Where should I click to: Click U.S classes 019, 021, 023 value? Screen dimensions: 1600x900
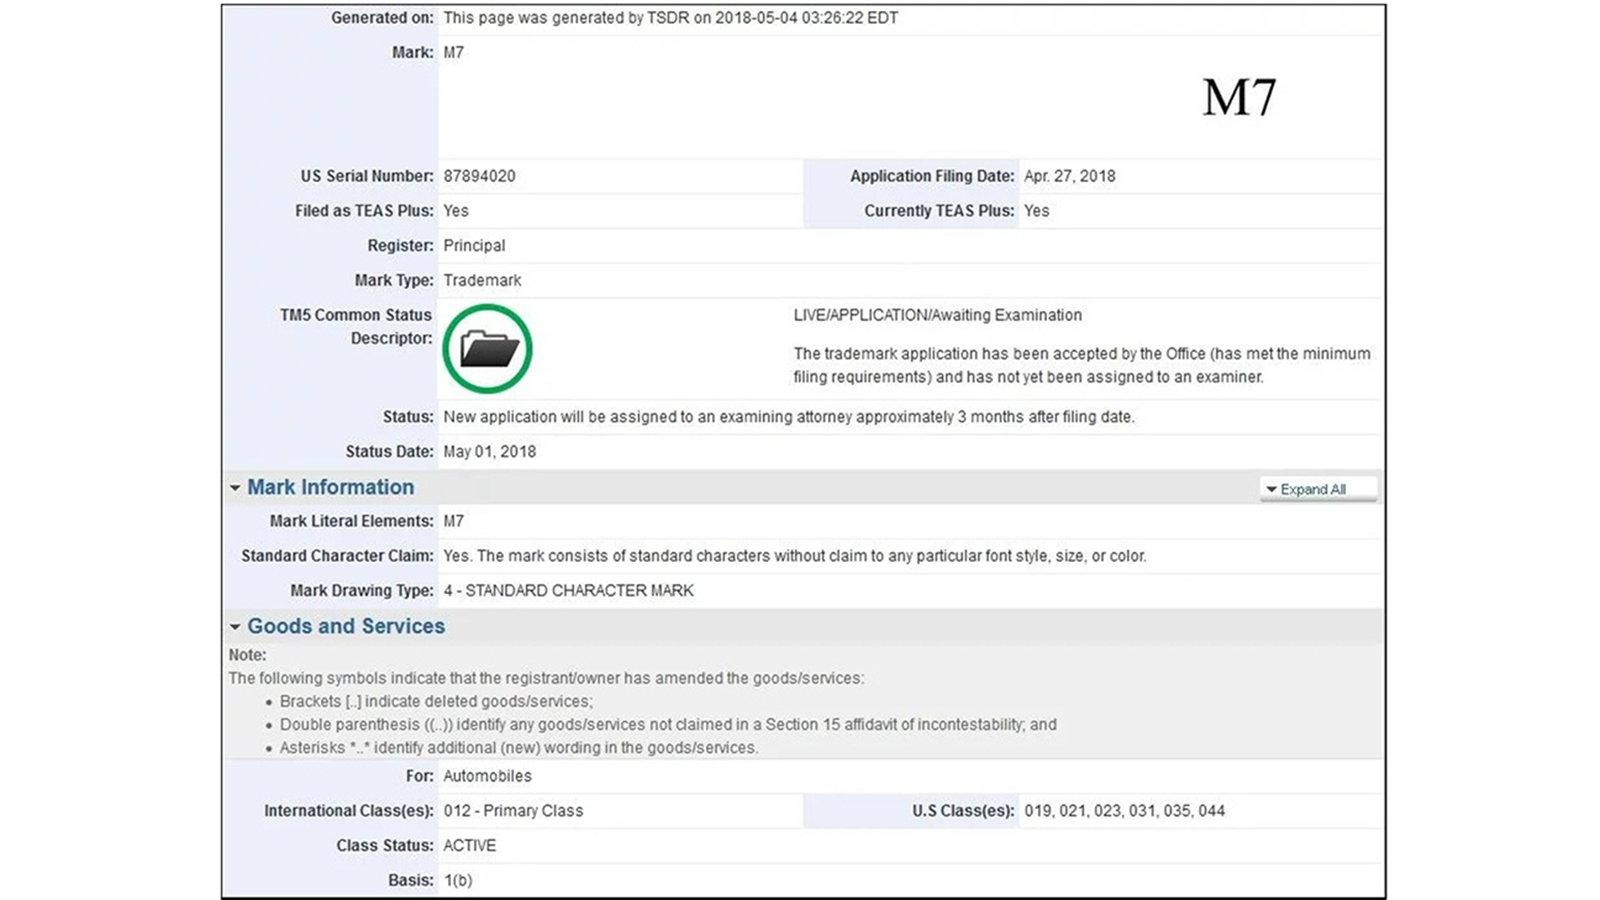coord(1124,811)
